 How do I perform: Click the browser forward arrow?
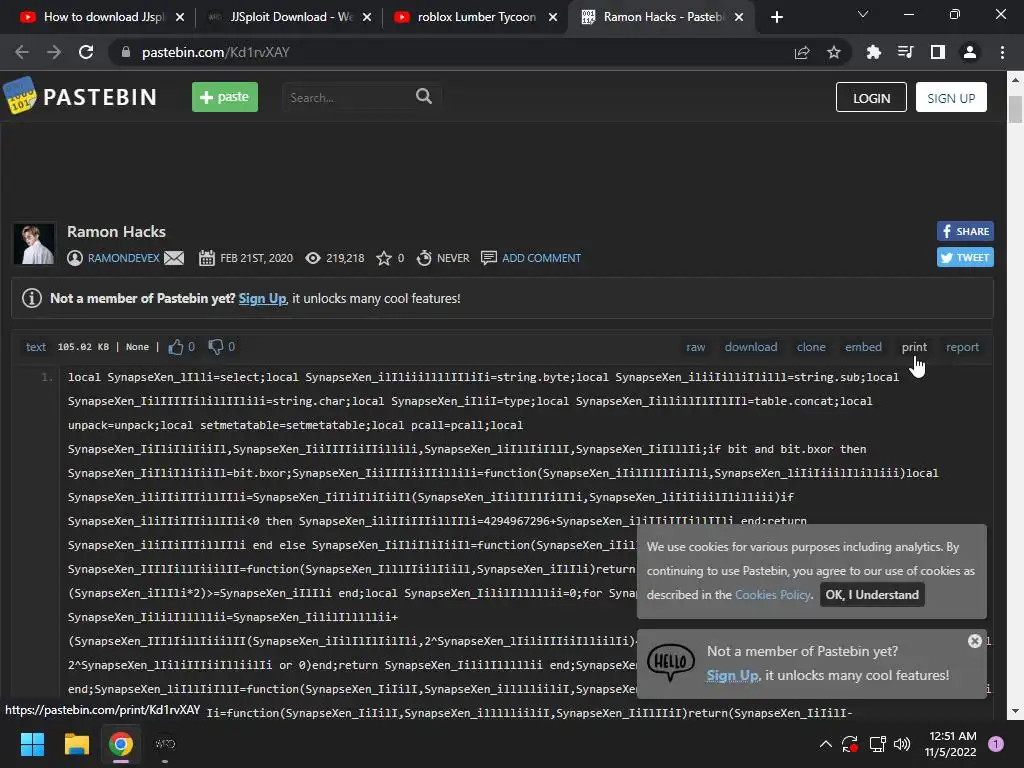click(54, 52)
